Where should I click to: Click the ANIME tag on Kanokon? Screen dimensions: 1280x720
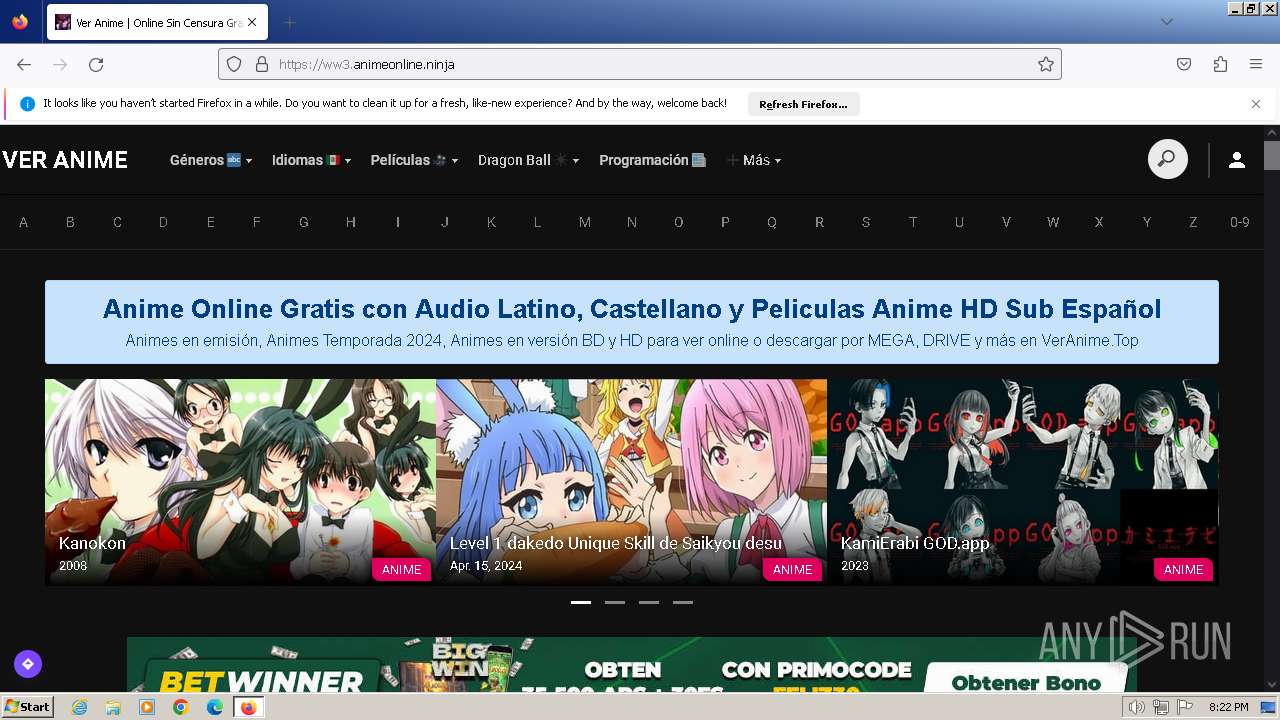[401, 569]
